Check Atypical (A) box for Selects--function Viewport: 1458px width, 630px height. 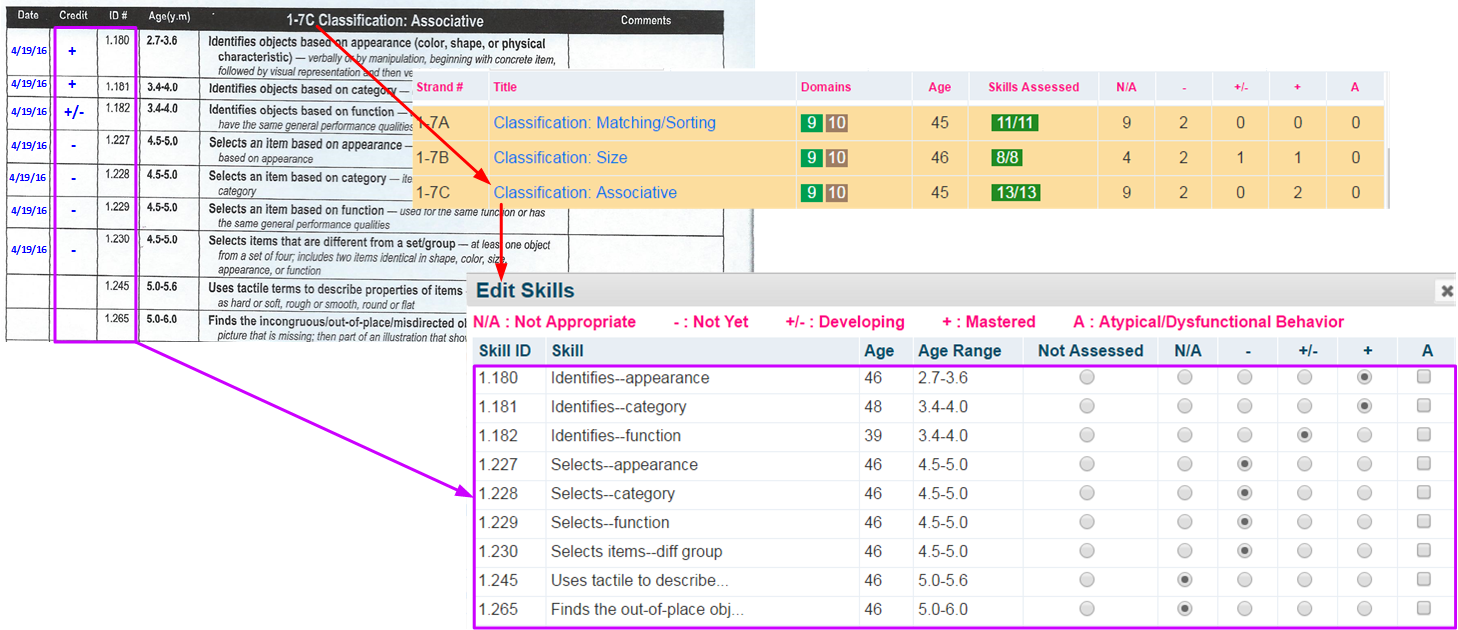coord(1424,521)
